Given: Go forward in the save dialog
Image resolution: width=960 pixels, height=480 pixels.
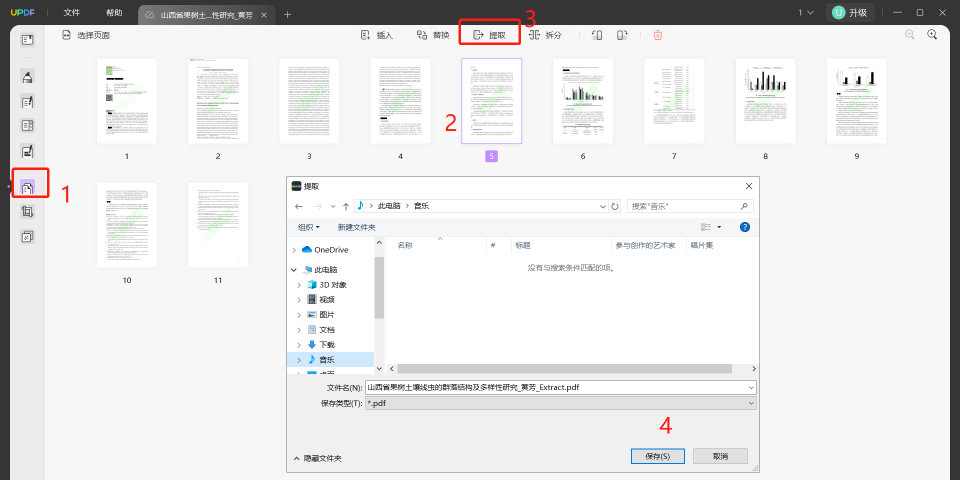Looking at the screenshot, I should point(318,206).
